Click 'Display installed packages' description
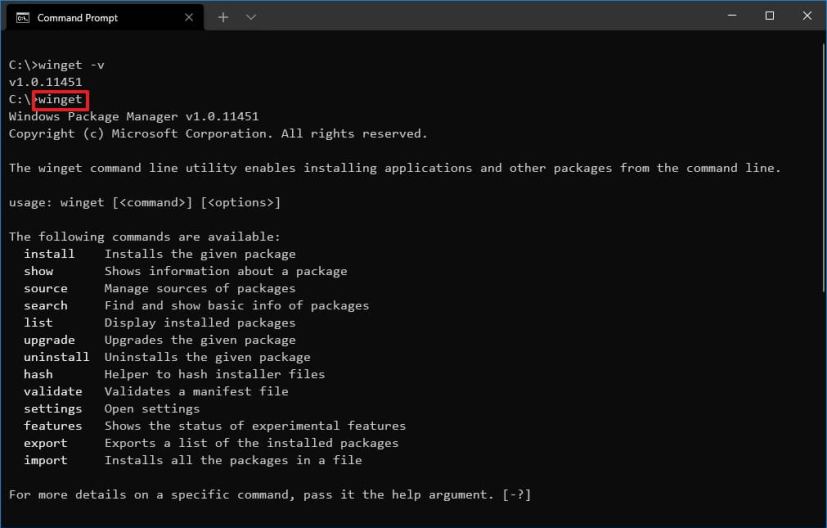 pyautogui.click(x=200, y=323)
